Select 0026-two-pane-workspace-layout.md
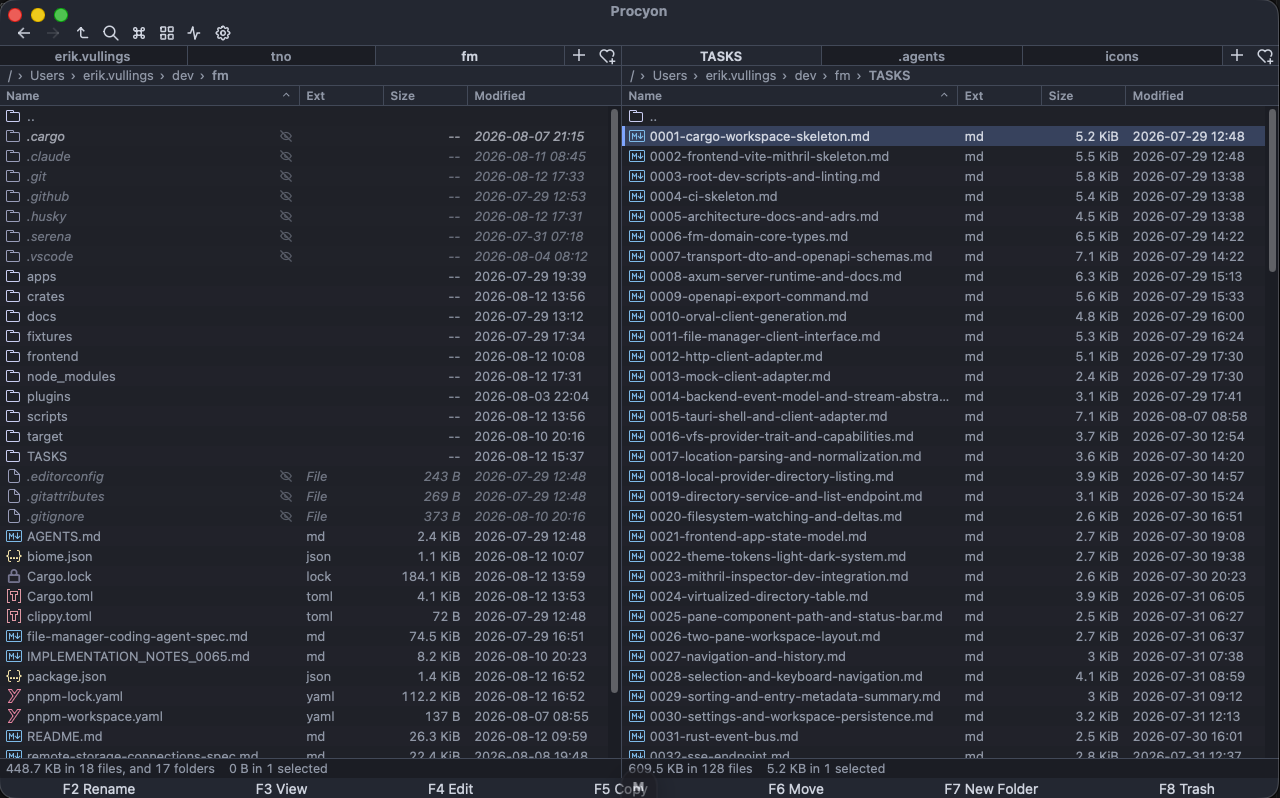1280x798 pixels. point(944,636)
